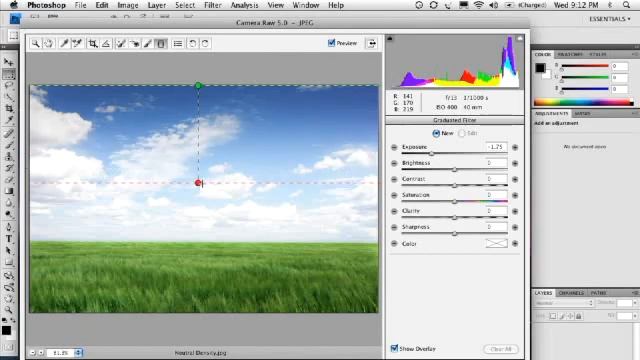Select the Spot Removal tool
This screenshot has height=360, width=640.
121,43
